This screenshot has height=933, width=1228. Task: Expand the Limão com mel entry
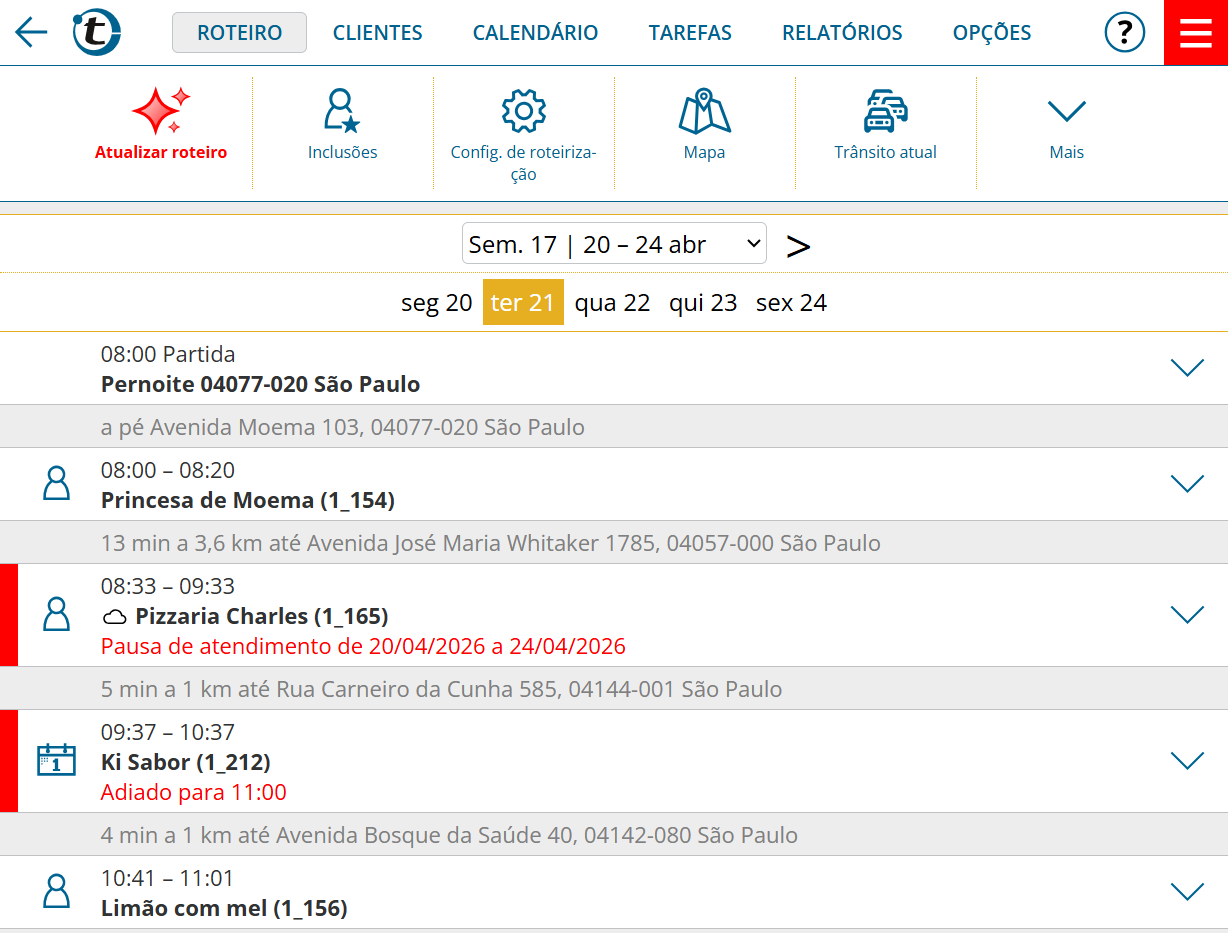pyautogui.click(x=1187, y=892)
